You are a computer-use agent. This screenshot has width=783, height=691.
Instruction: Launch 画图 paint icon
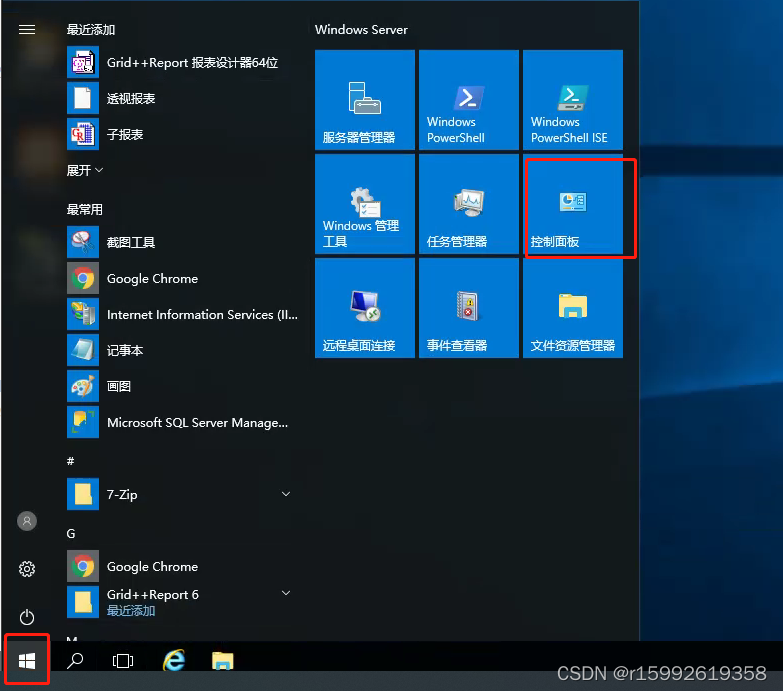pyautogui.click(x=83, y=386)
